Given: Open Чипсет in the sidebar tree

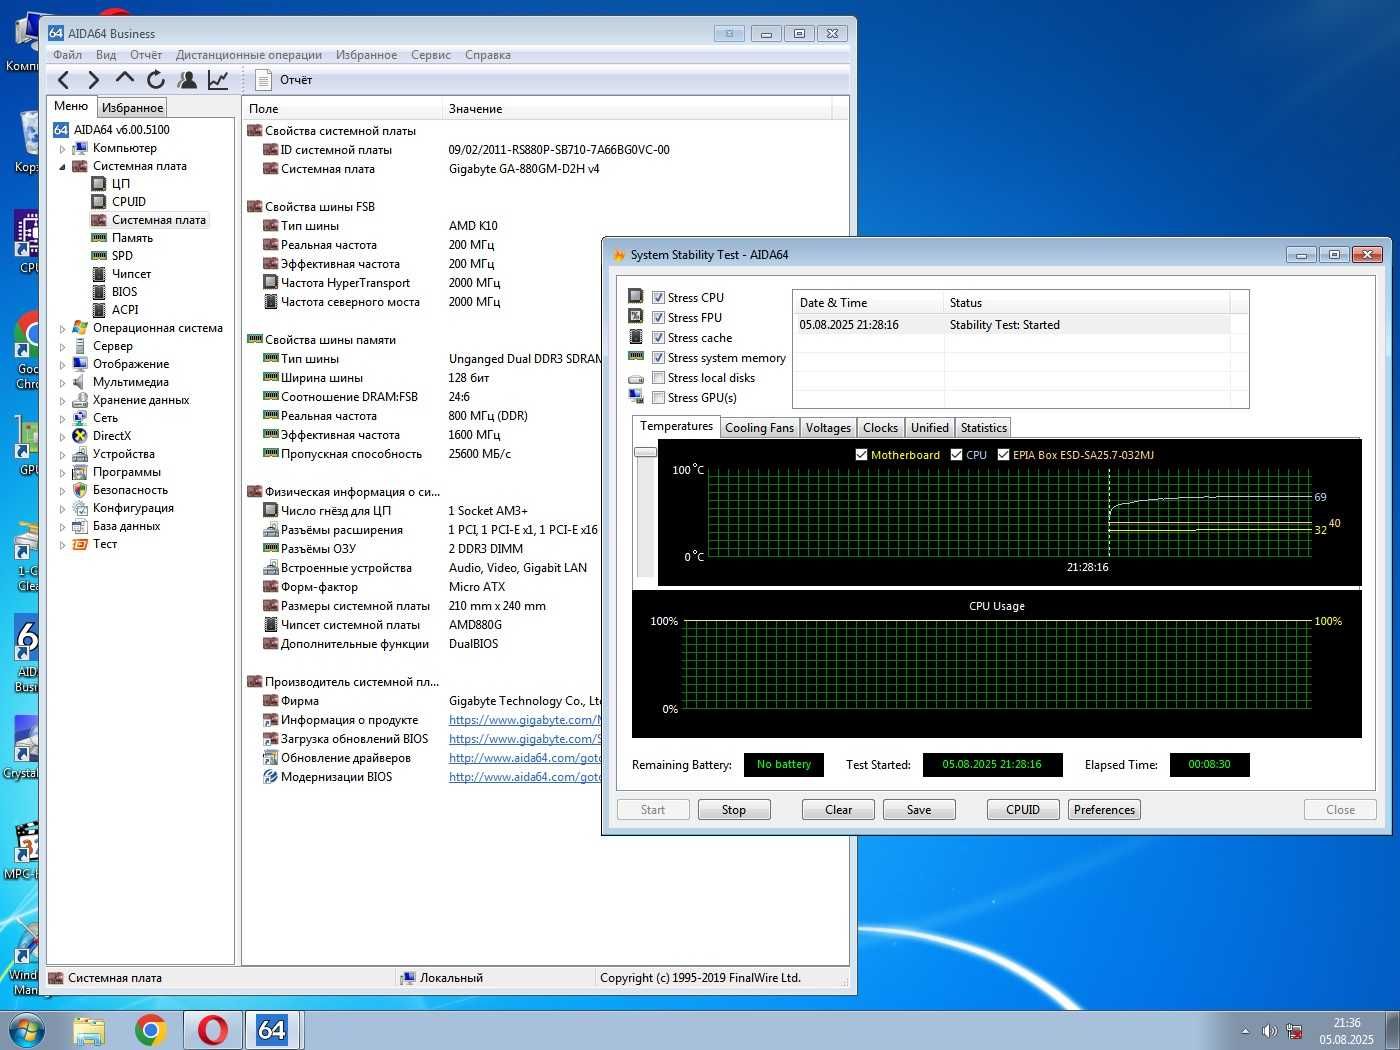Looking at the screenshot, I should [131, 274].
